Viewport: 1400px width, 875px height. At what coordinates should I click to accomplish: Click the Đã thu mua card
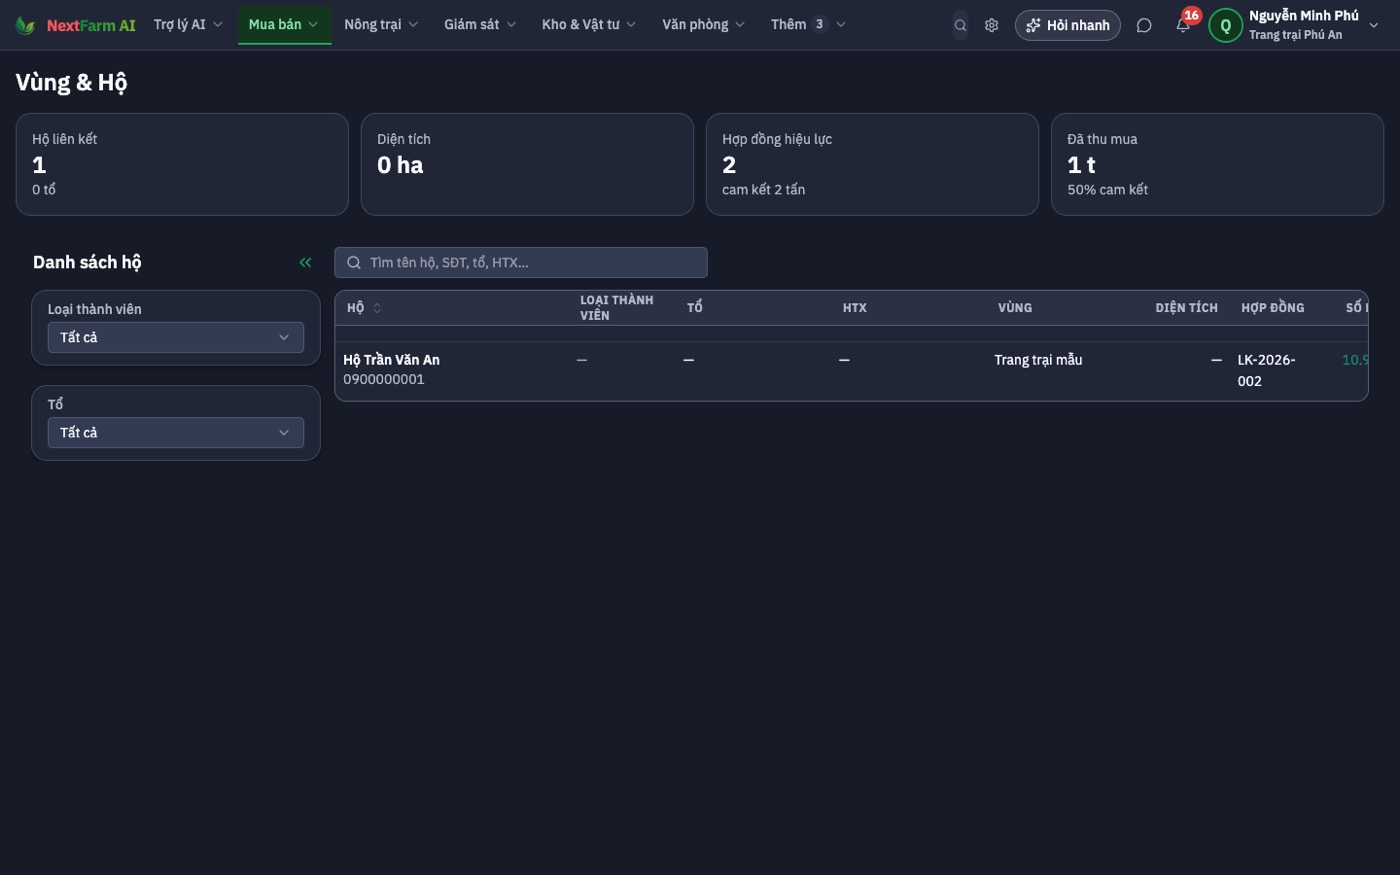click(x=1217, y=164)
